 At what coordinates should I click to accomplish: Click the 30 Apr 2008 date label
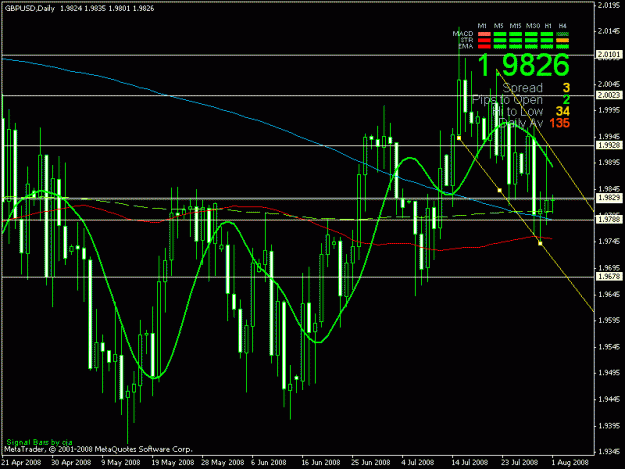click(x=71, y=462)
